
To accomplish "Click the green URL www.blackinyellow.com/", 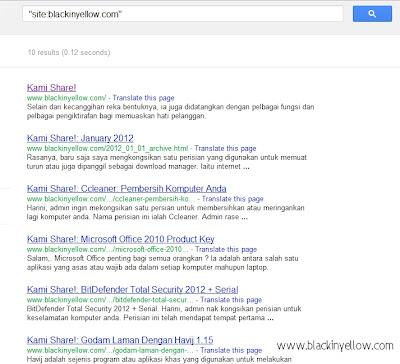I will [67, 98].
